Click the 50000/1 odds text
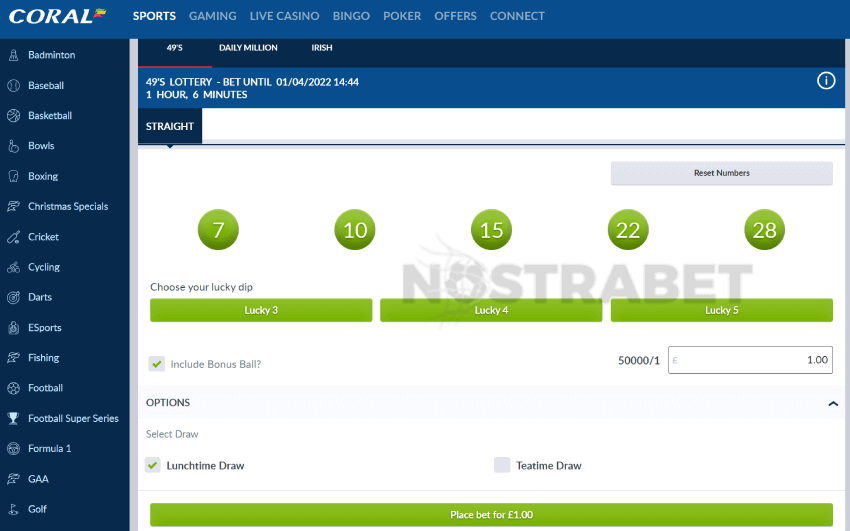This screenshot has width=850, height=531. [x=639, y=360]
